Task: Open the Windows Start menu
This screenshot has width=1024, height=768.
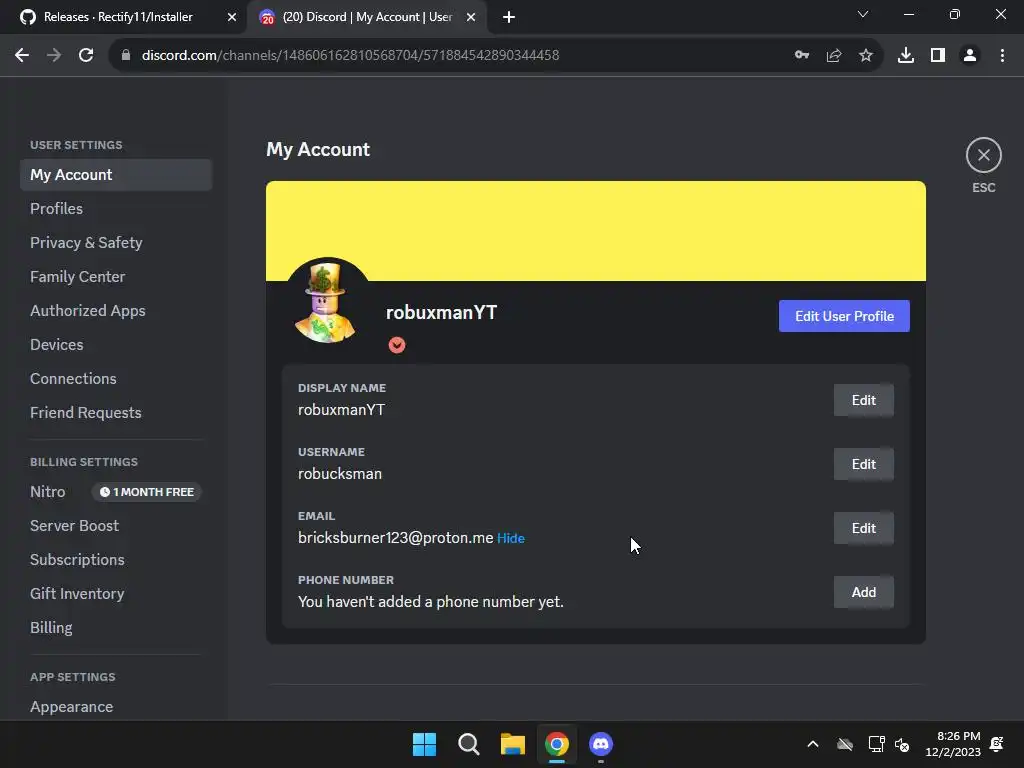Action: point(424,744)
